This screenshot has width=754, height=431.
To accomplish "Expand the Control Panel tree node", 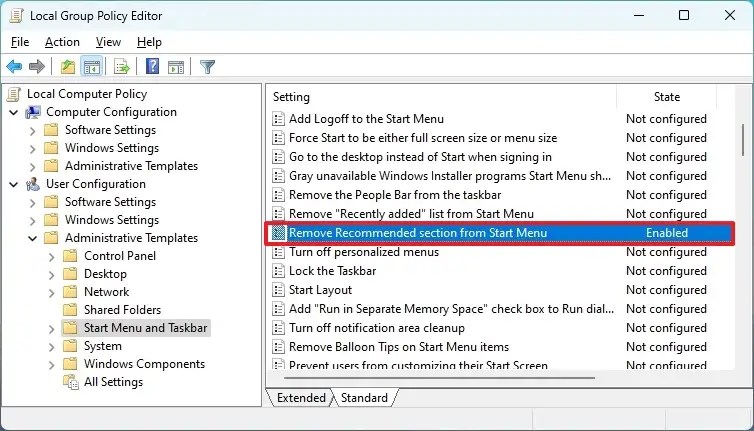I will (x=51, y=257).
